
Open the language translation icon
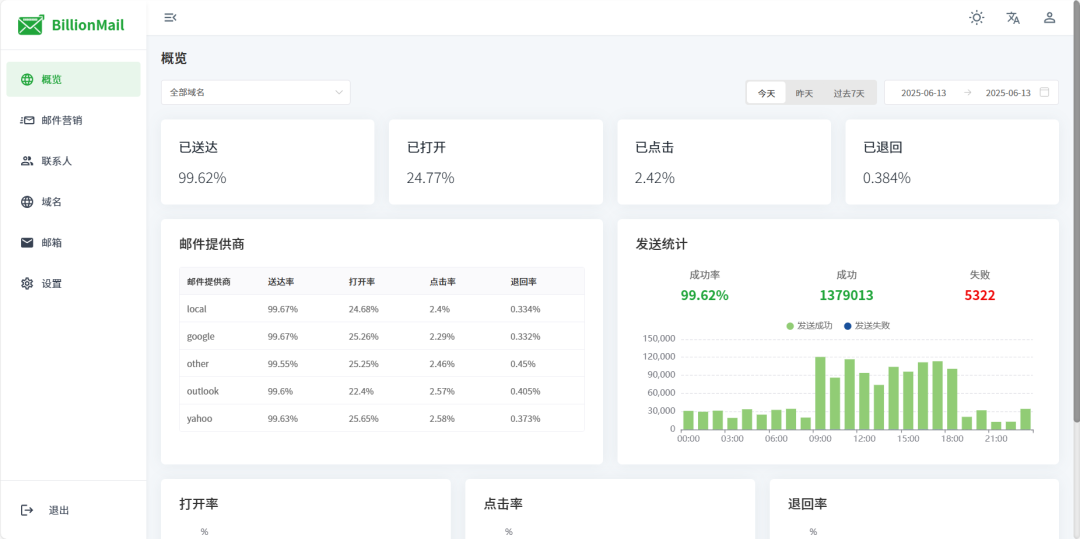1013,17
